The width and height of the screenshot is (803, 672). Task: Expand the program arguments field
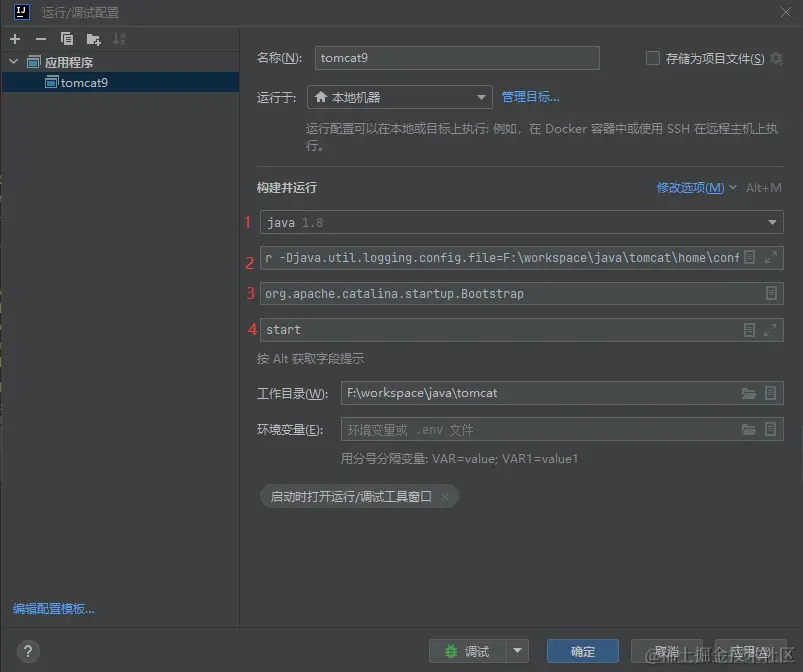[x=770, y=330]
